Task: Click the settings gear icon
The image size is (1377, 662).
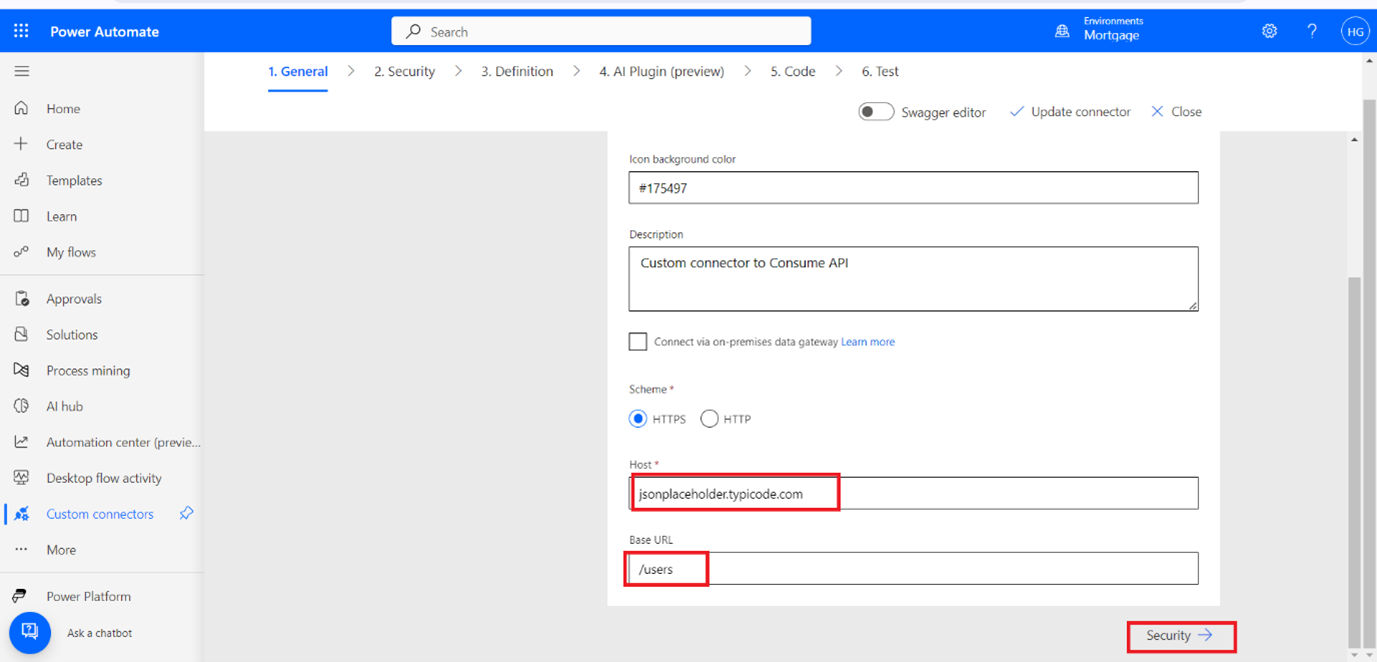Action: pyautogui.click(x=1269, y=31)
